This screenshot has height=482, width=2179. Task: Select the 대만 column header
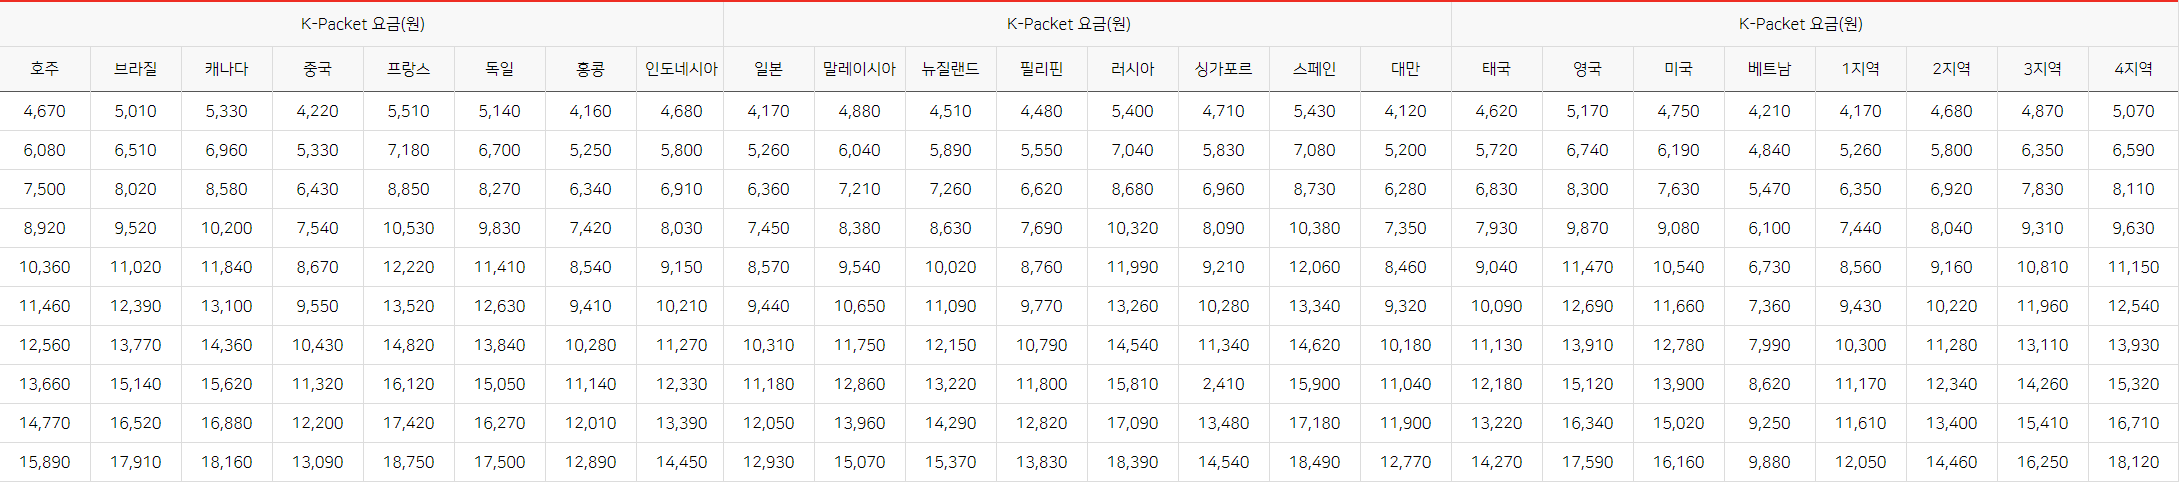point(1405,69)
